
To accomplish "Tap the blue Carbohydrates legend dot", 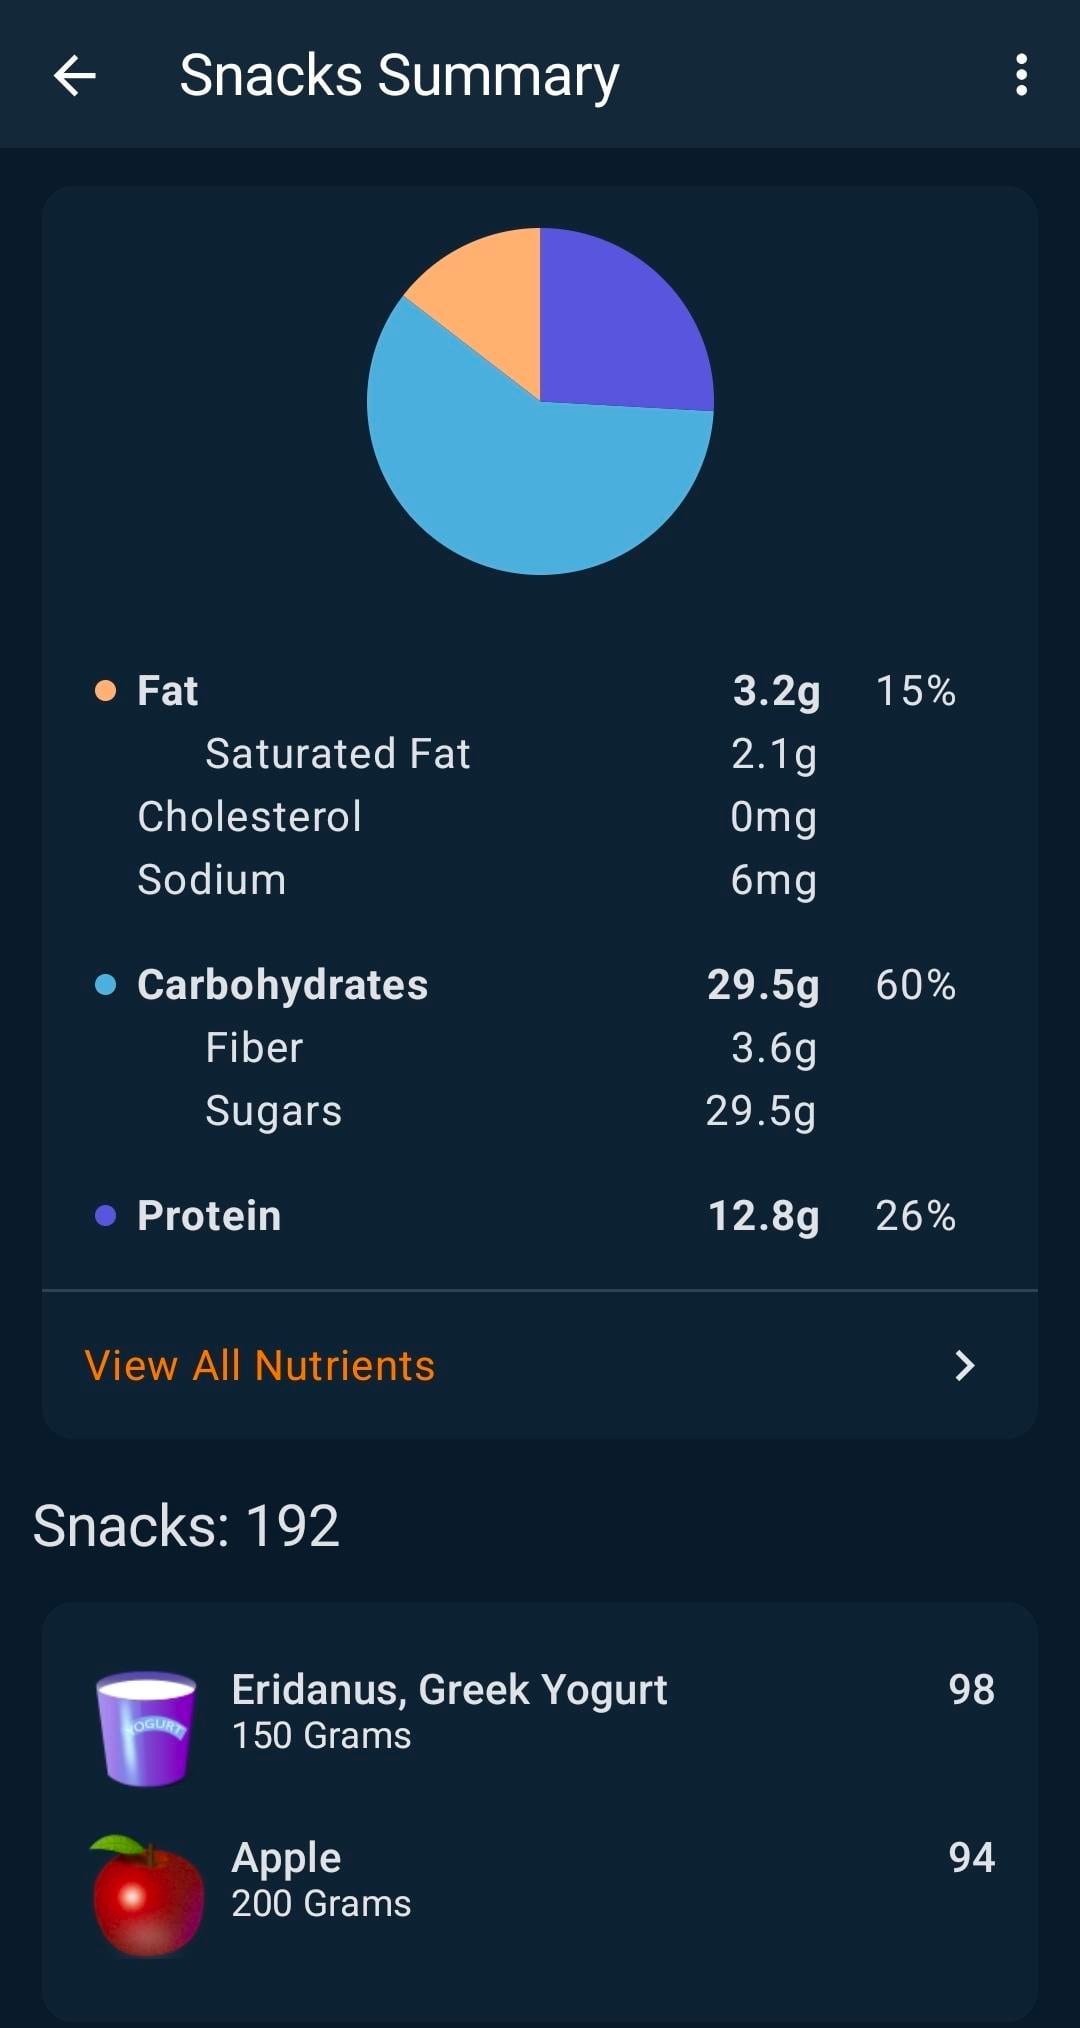I will [x=105, y=985].
